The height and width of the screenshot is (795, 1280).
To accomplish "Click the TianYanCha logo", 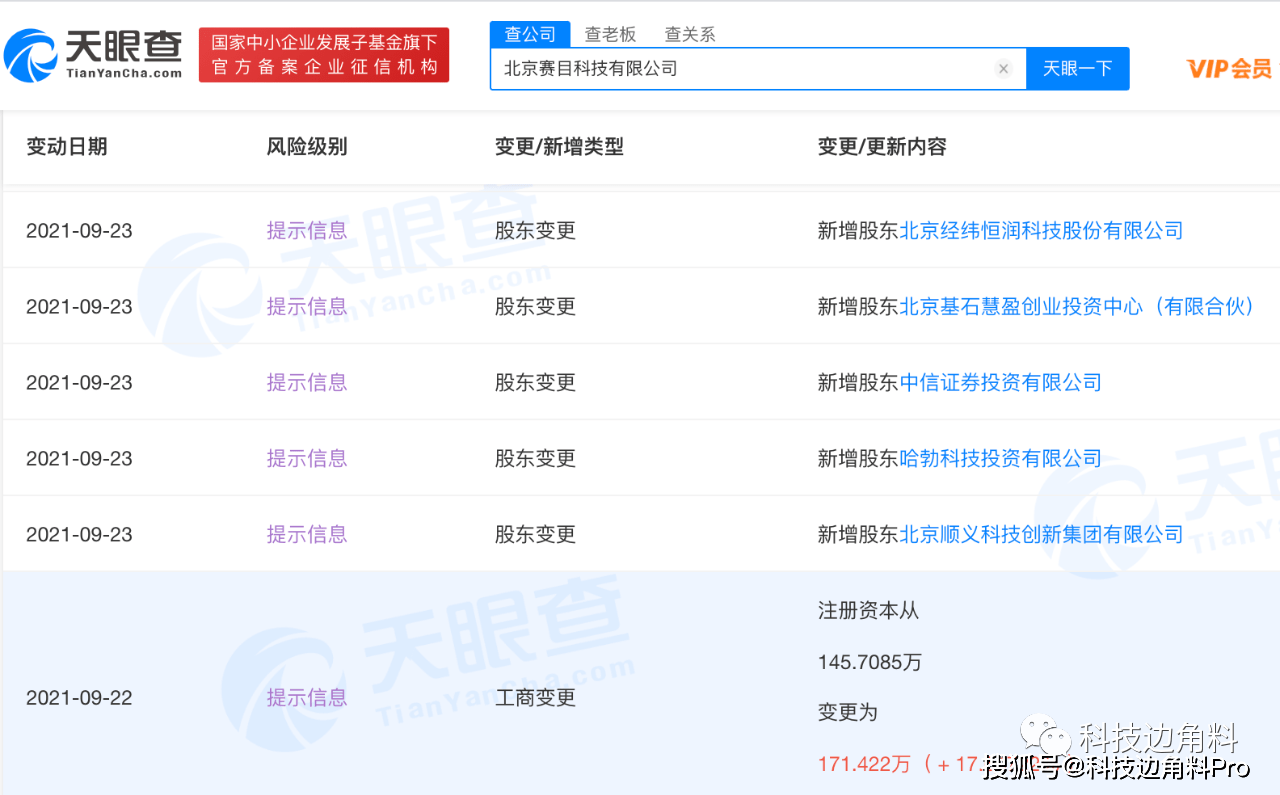I will point(93,55).
